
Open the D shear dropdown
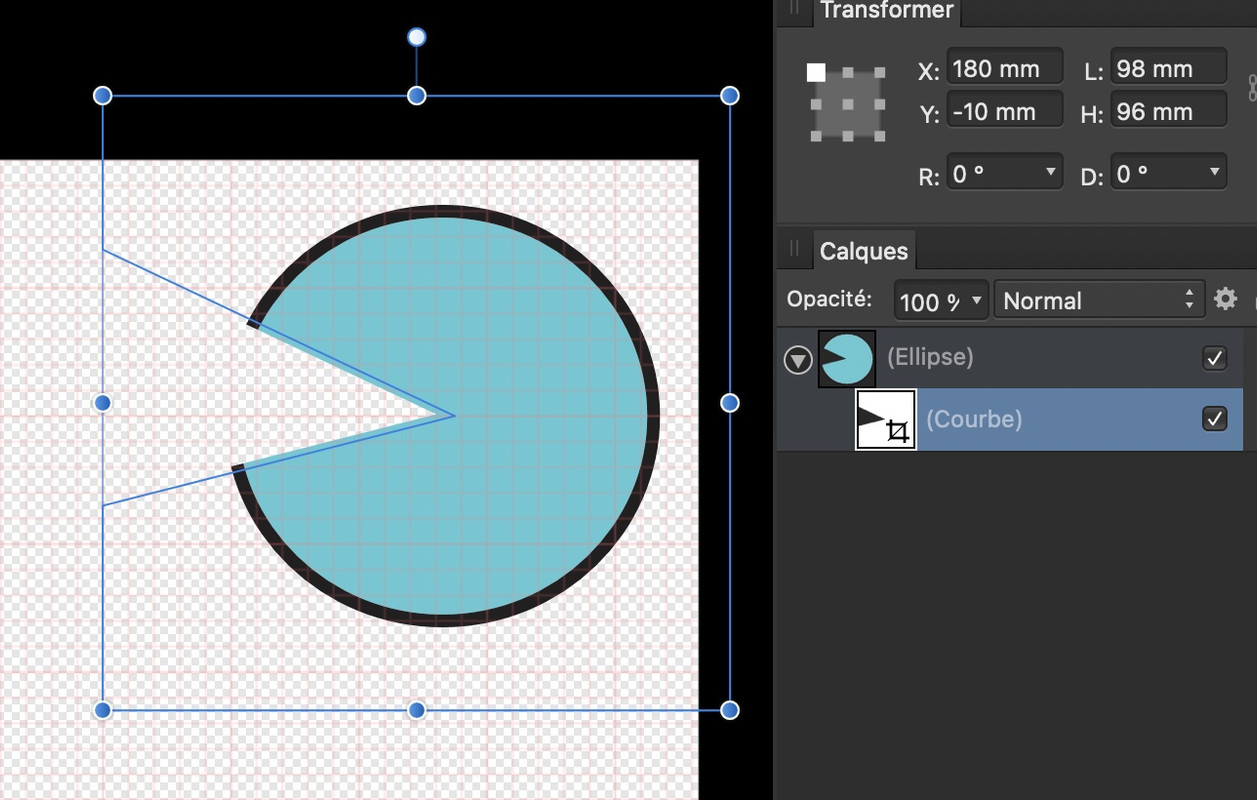point(1168,174)
